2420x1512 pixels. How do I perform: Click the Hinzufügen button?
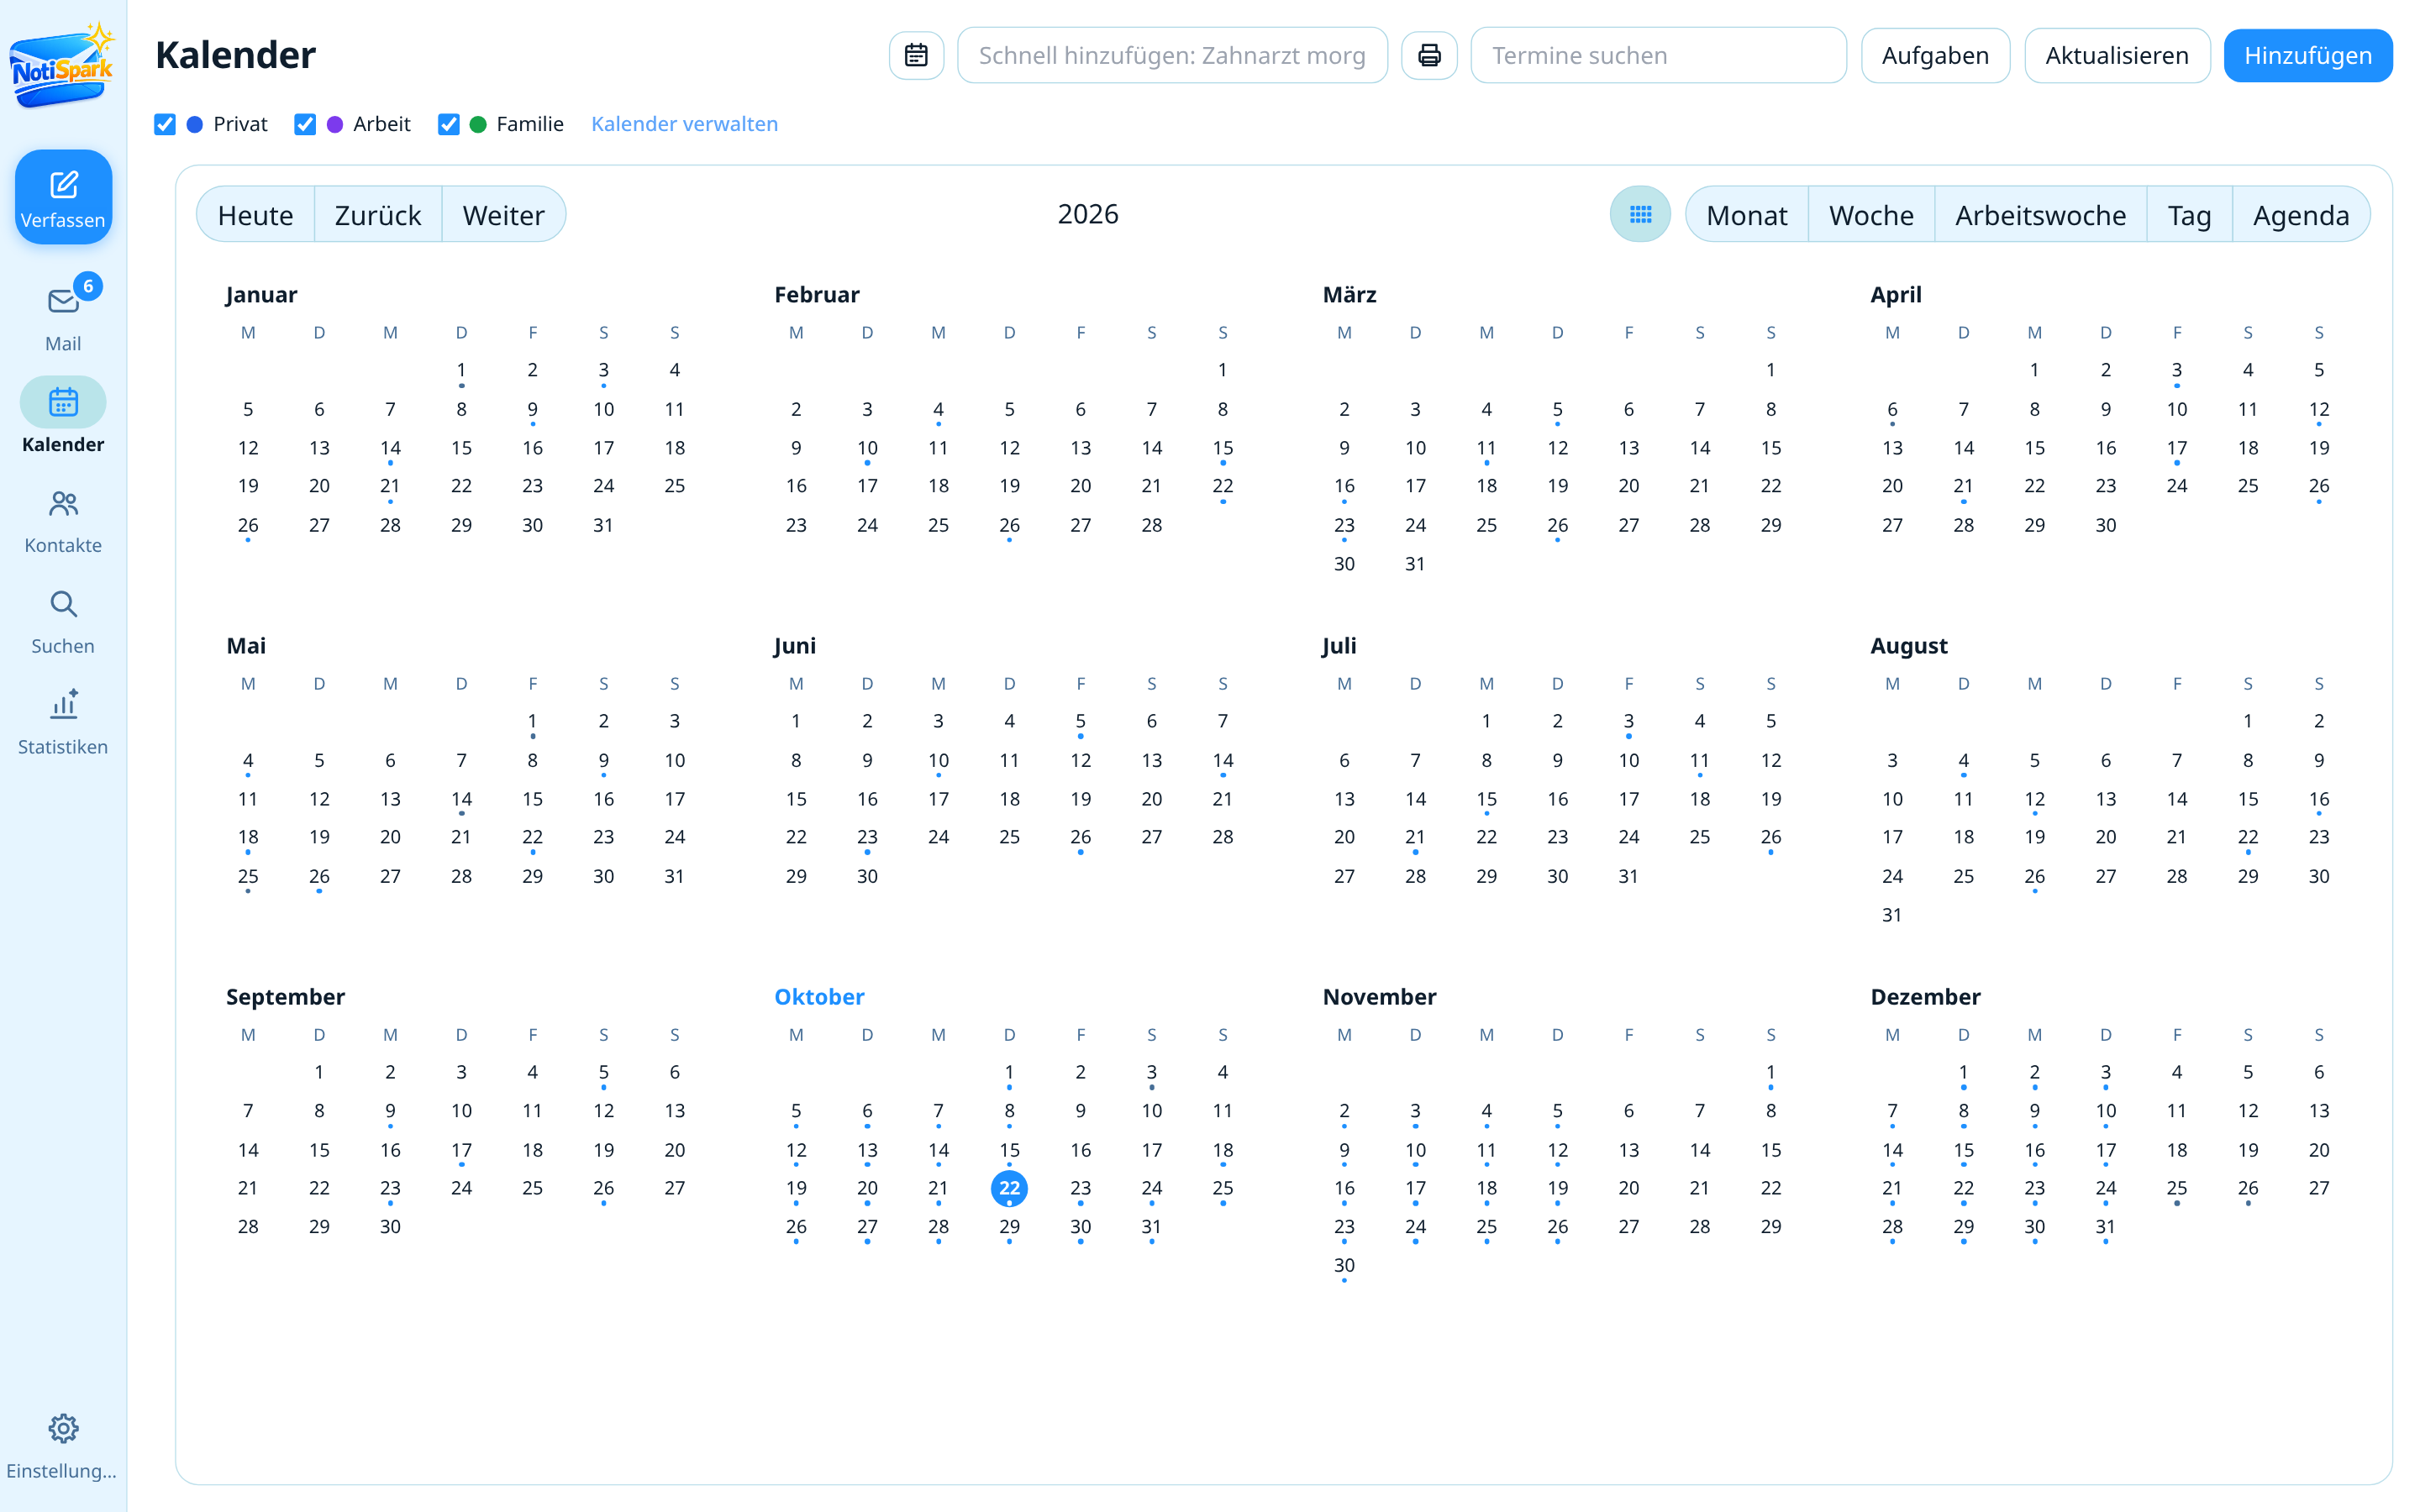pos(2308,55)
